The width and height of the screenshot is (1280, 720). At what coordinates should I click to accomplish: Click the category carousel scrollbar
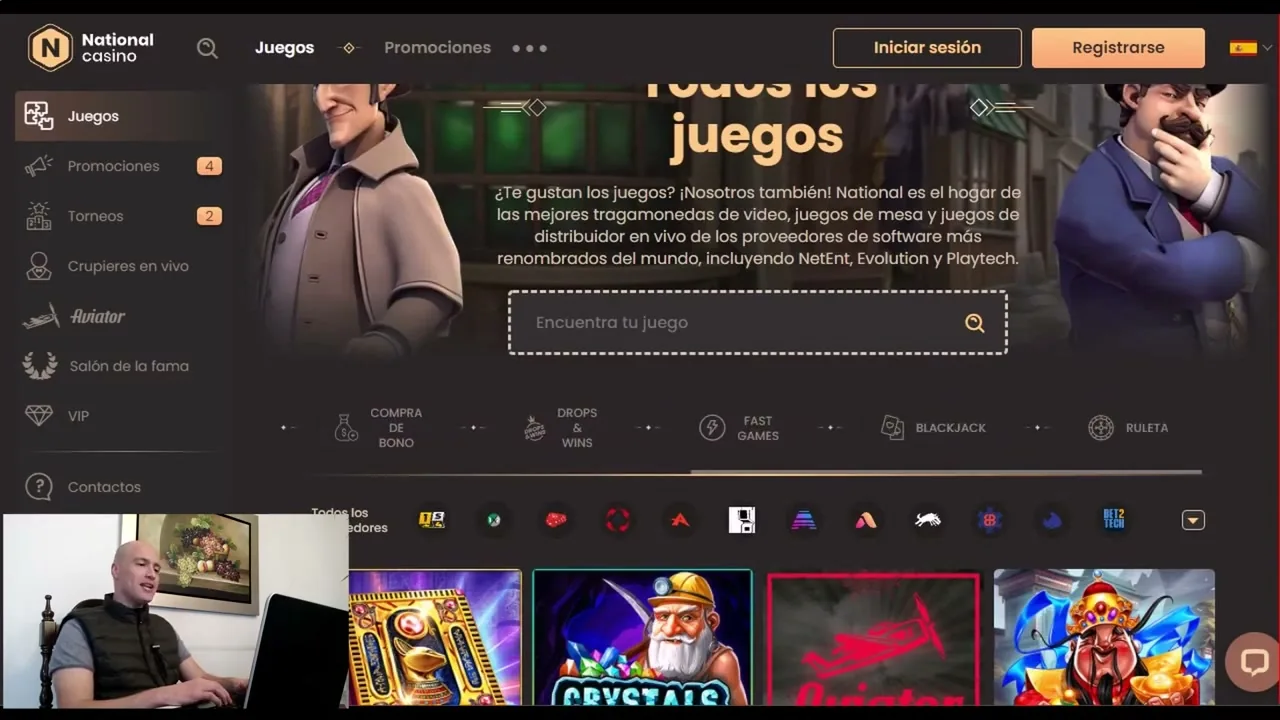(945, 472)
